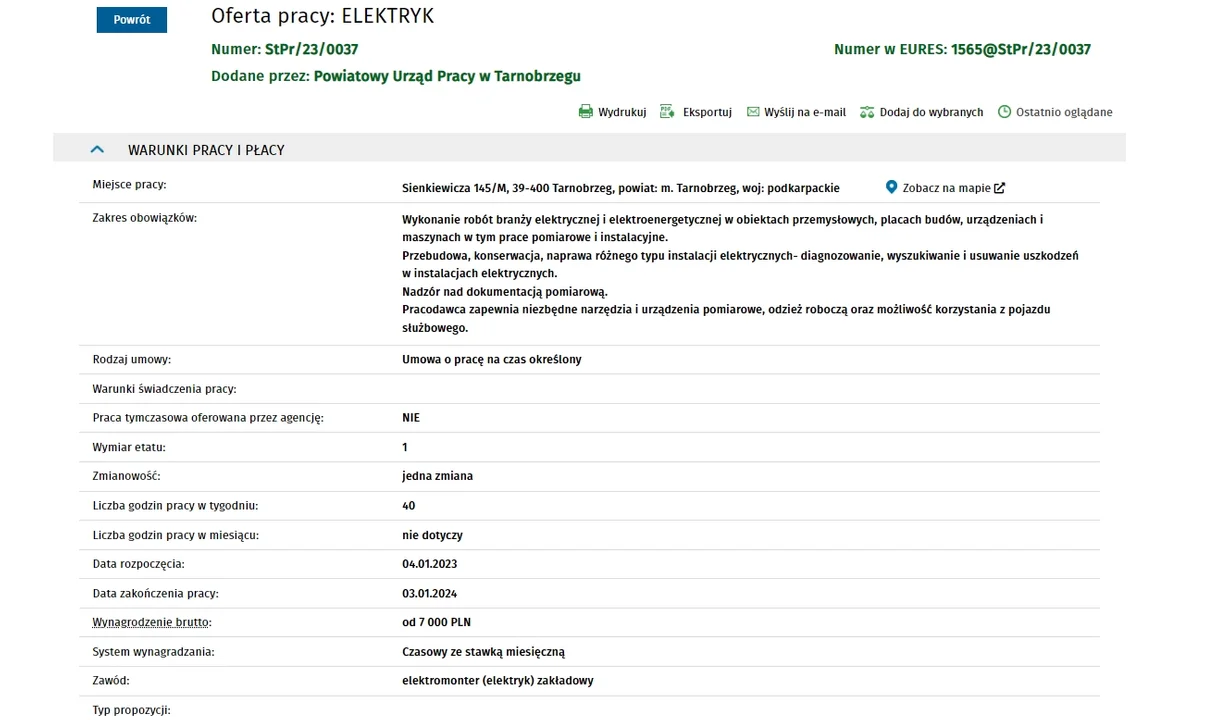Click EURES number 1565@StPr/23/0037
The height and width of the screenshot is (720, 1211).
(1021, 49)
